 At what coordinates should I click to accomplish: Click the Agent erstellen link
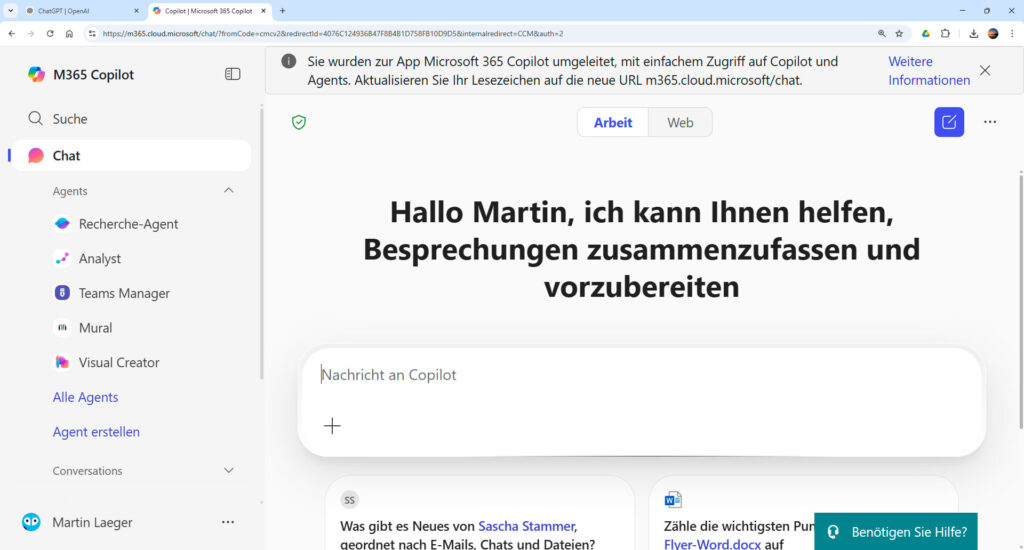pos(96,432)
